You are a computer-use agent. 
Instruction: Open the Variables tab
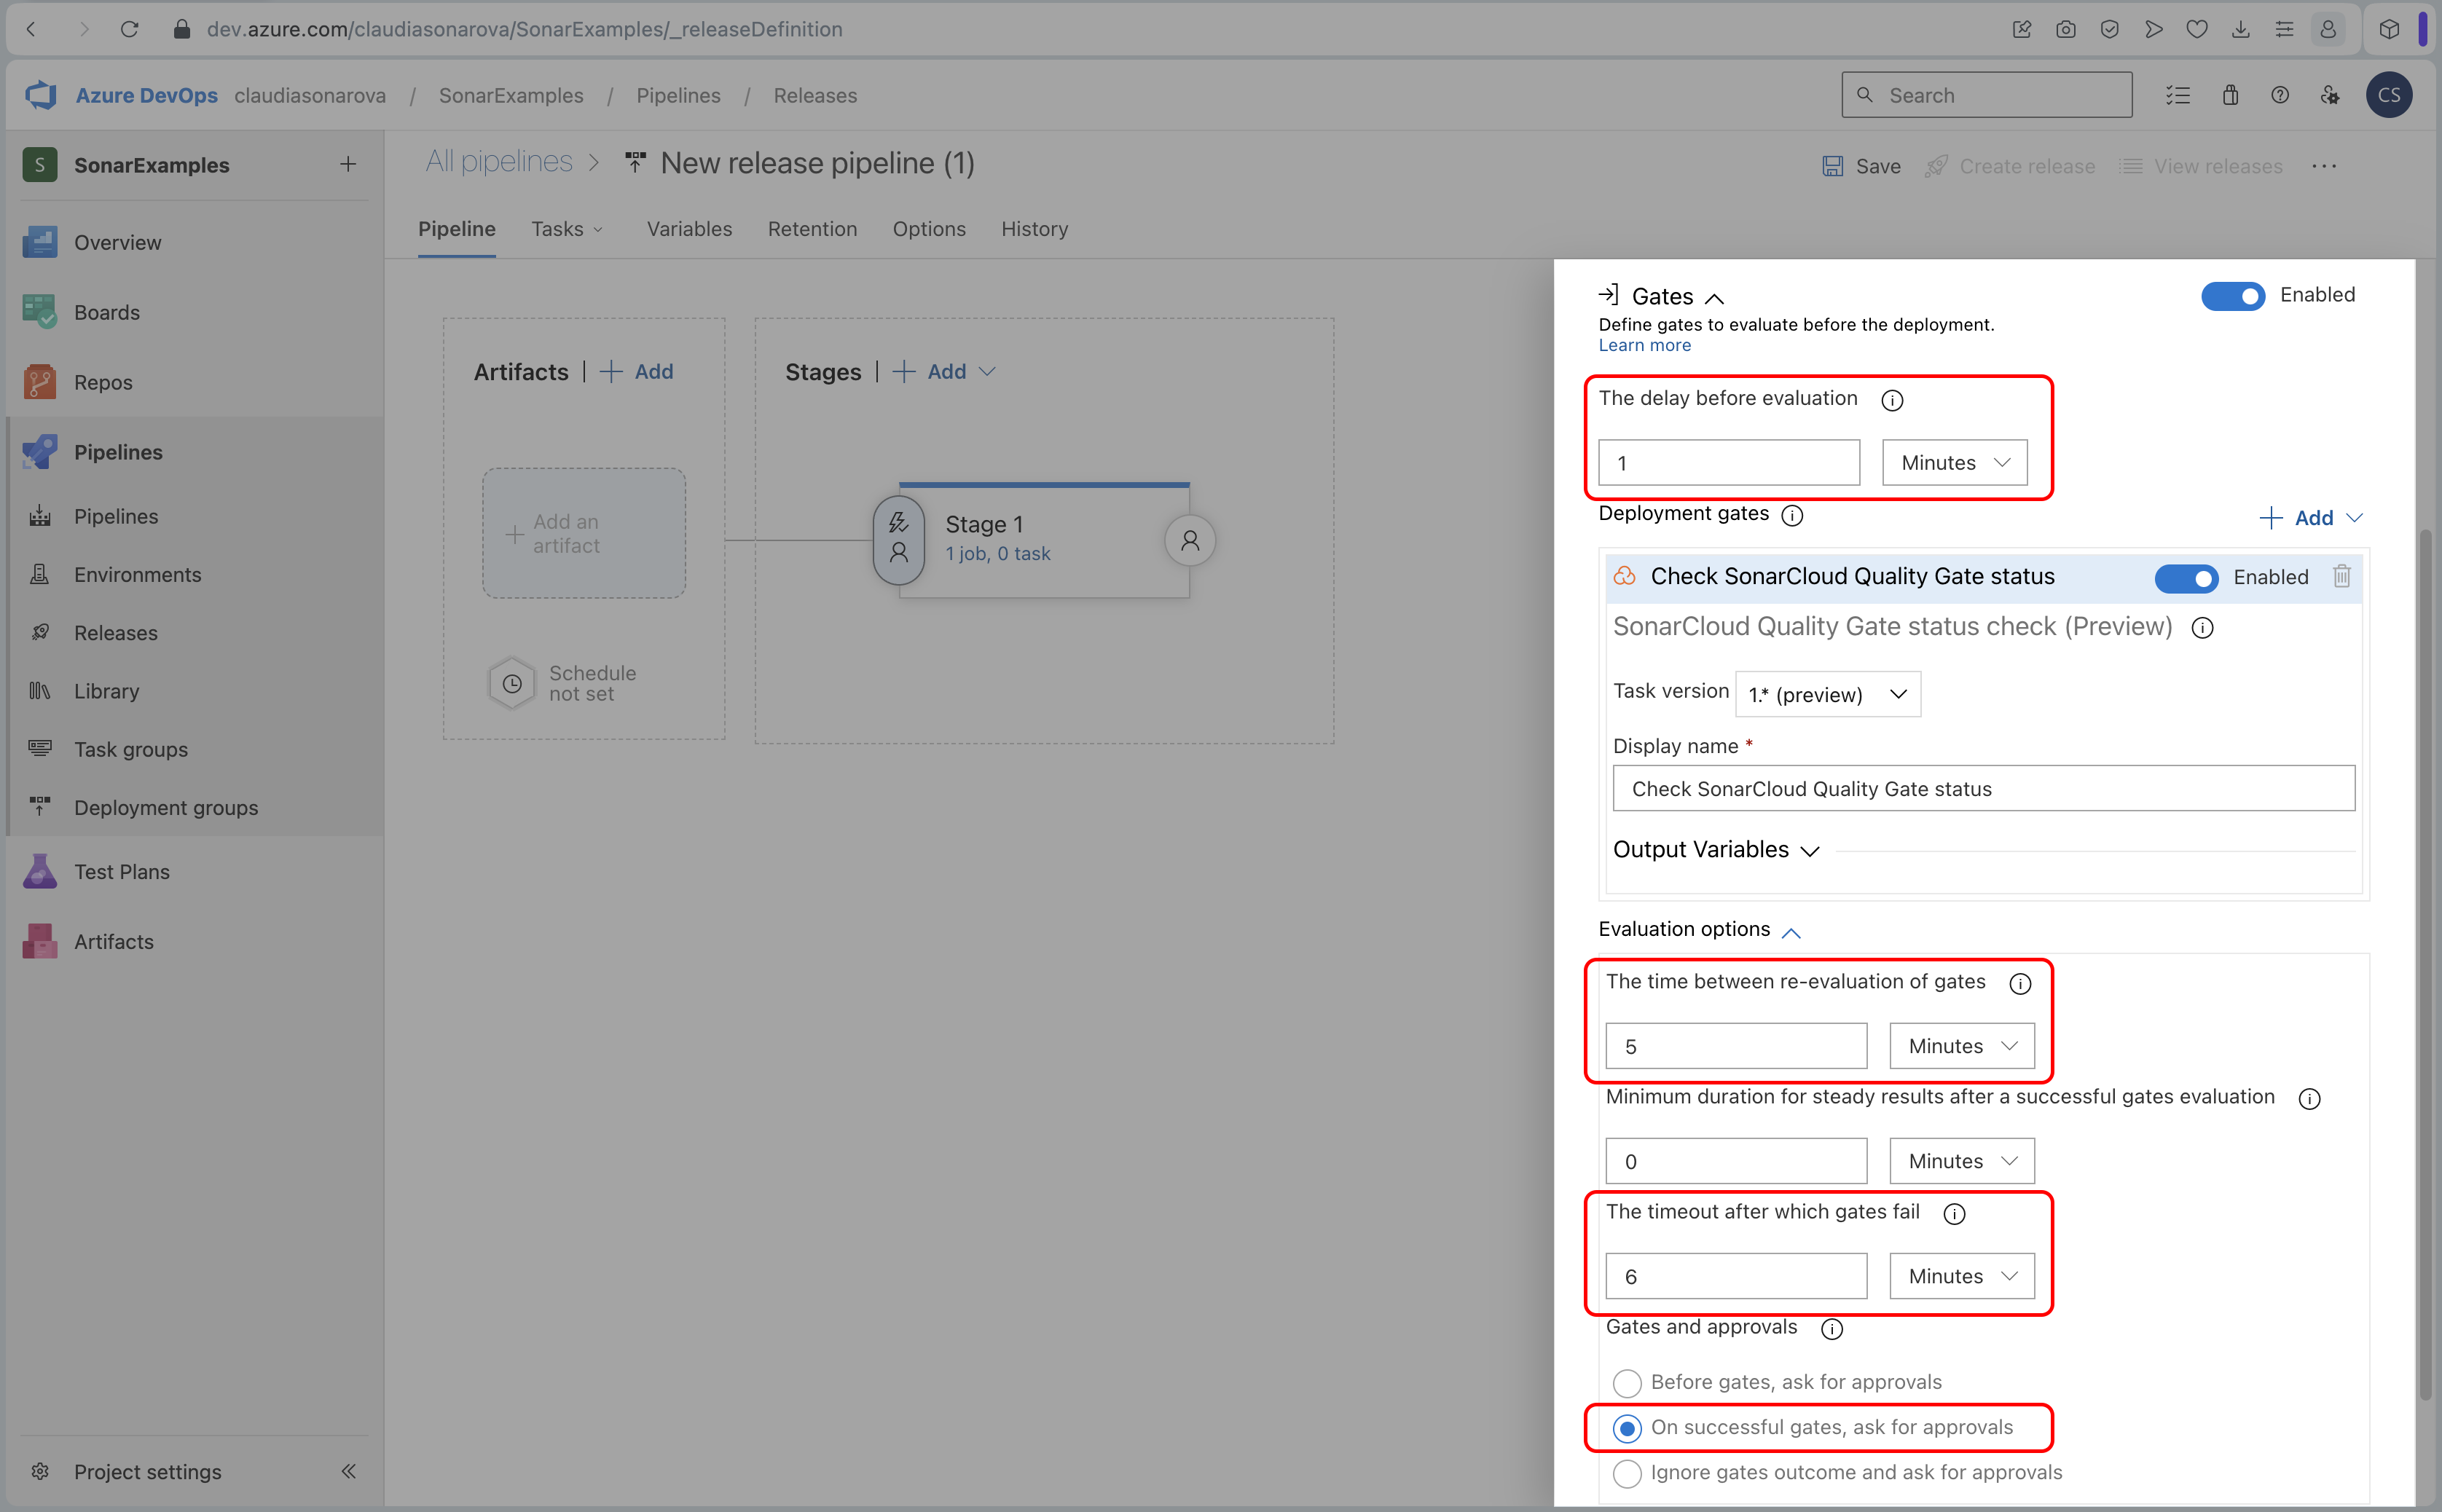pos(689,229)
